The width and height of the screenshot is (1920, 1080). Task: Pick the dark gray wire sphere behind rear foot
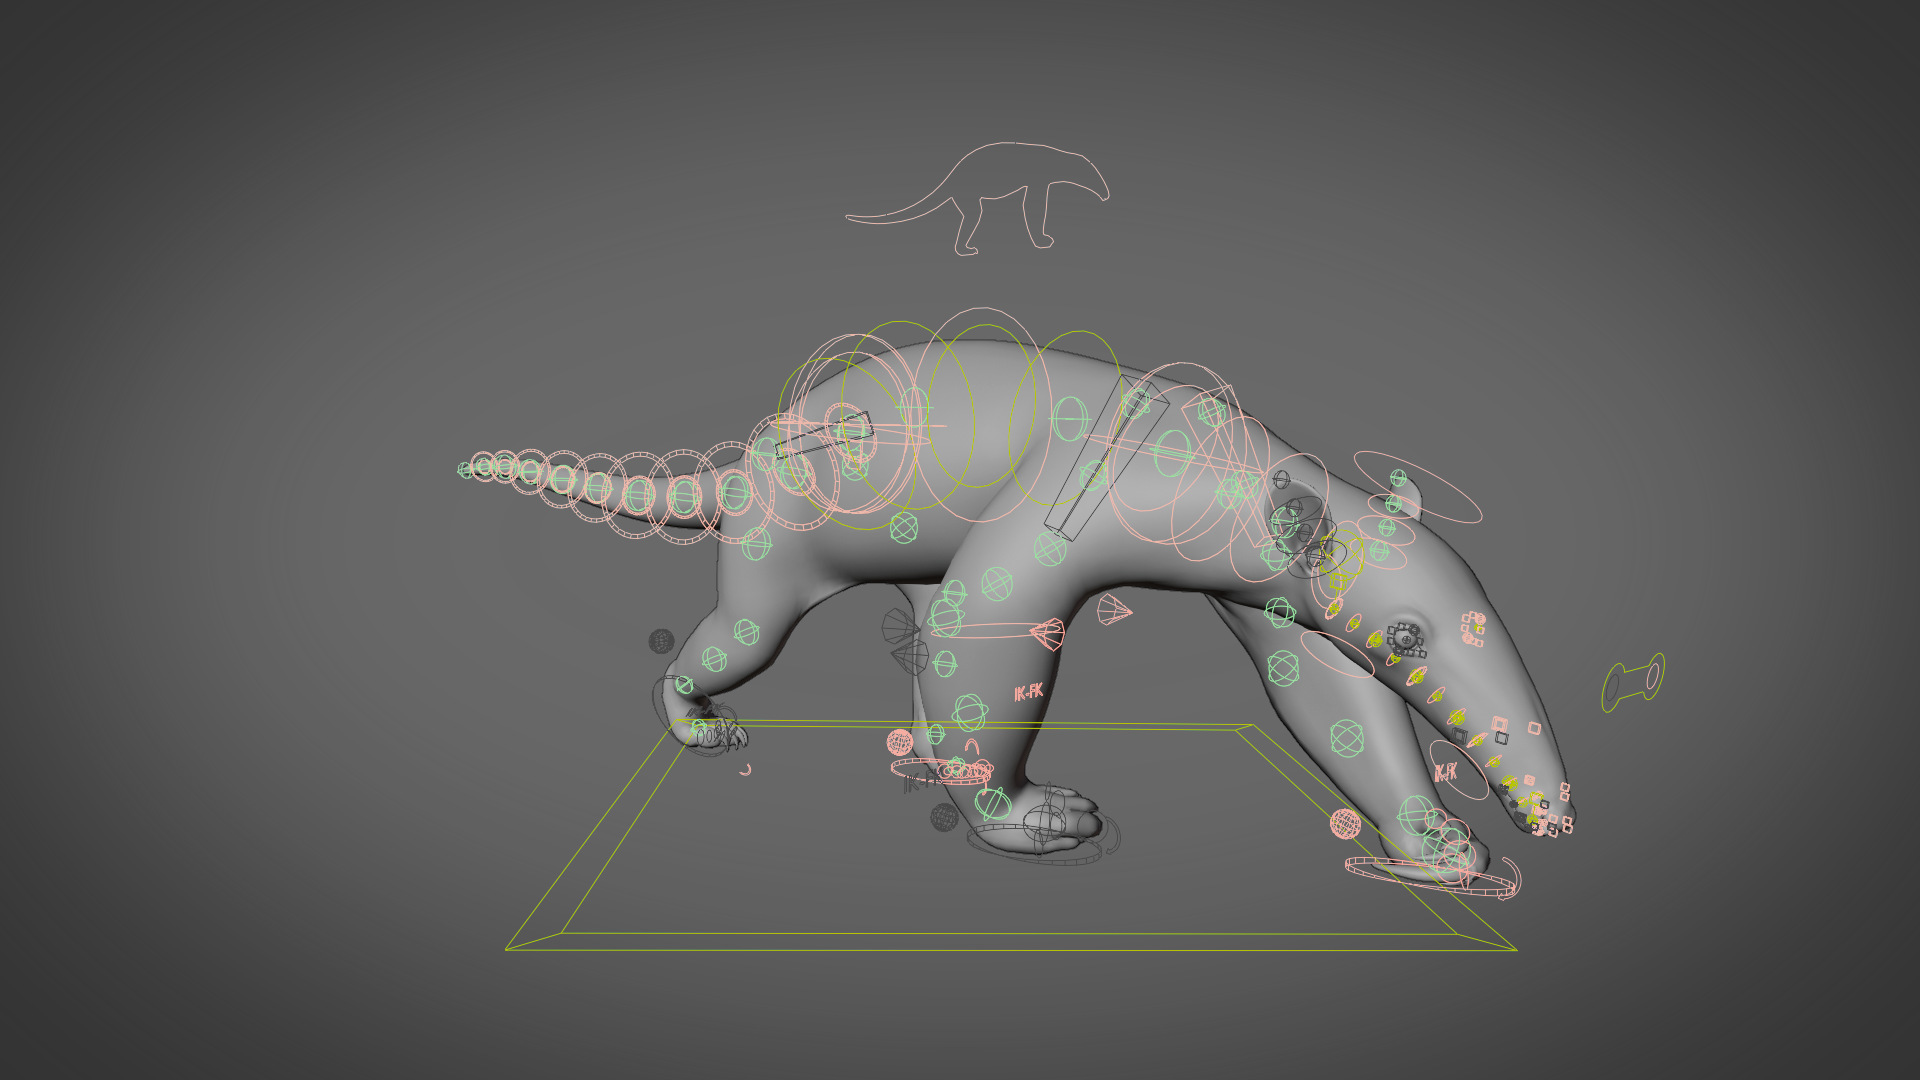pos(661,641)
